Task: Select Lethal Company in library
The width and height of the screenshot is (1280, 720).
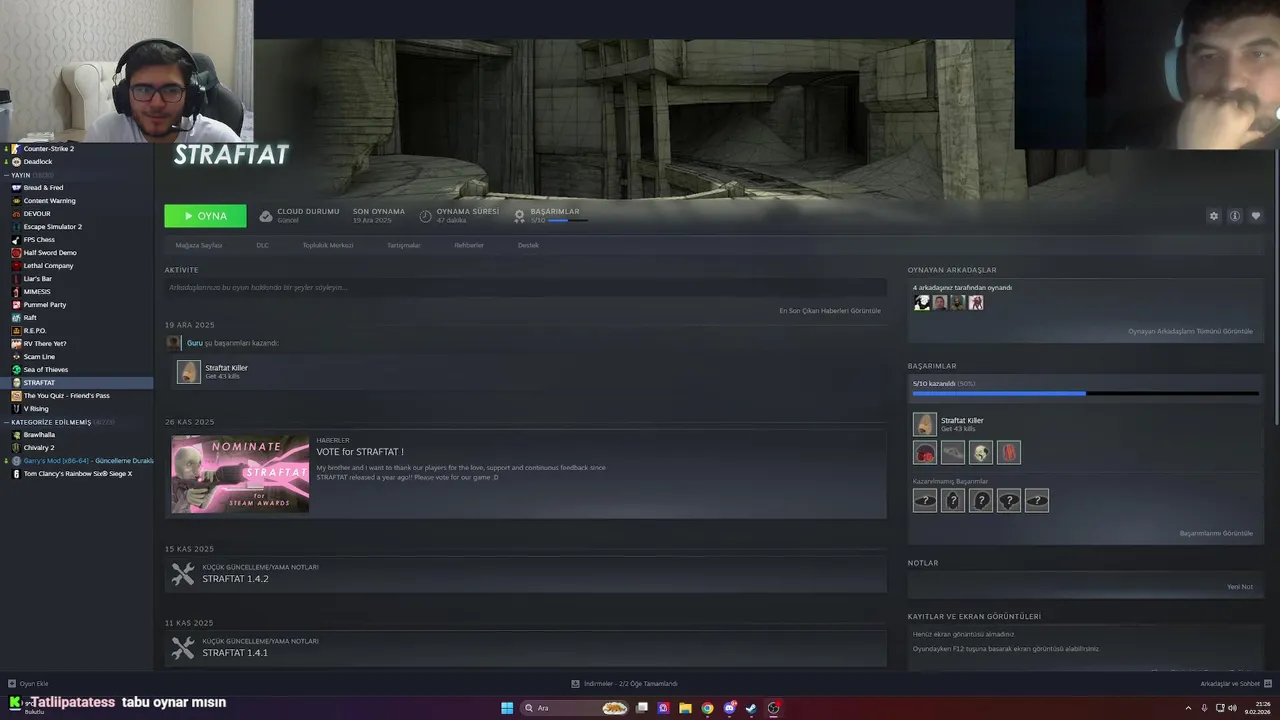Action: coord(48,266)
